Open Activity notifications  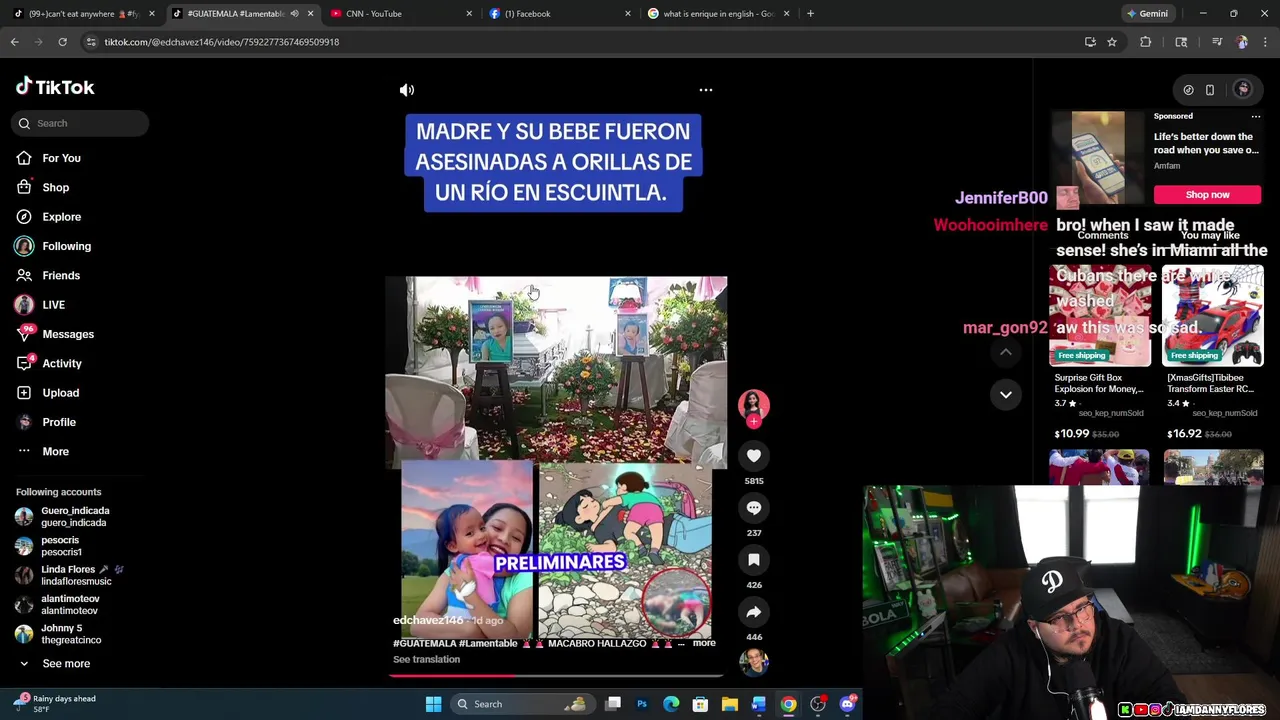(x=62, y=363)
